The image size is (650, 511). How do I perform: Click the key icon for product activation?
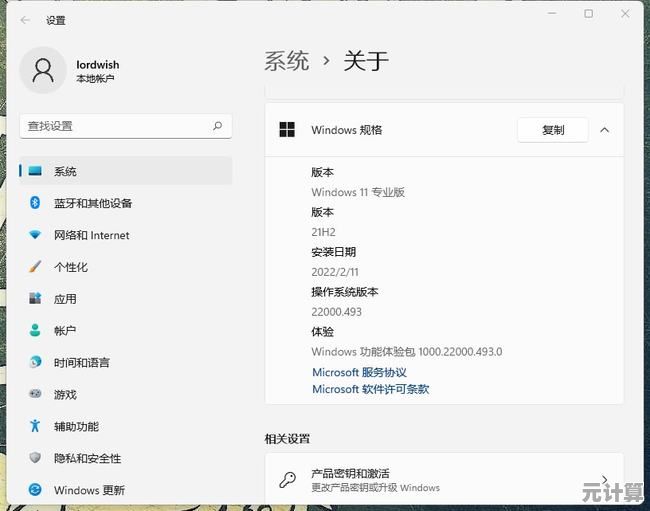click(x=287, y=480)
